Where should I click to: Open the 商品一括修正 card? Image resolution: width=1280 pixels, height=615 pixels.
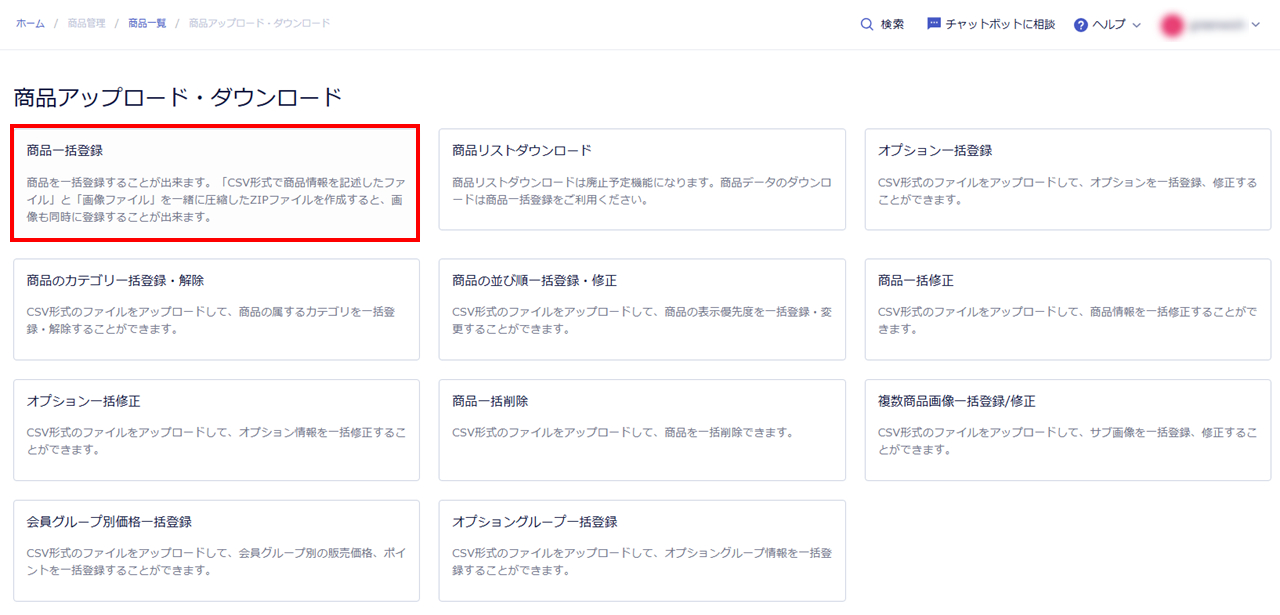[1068, 309]
